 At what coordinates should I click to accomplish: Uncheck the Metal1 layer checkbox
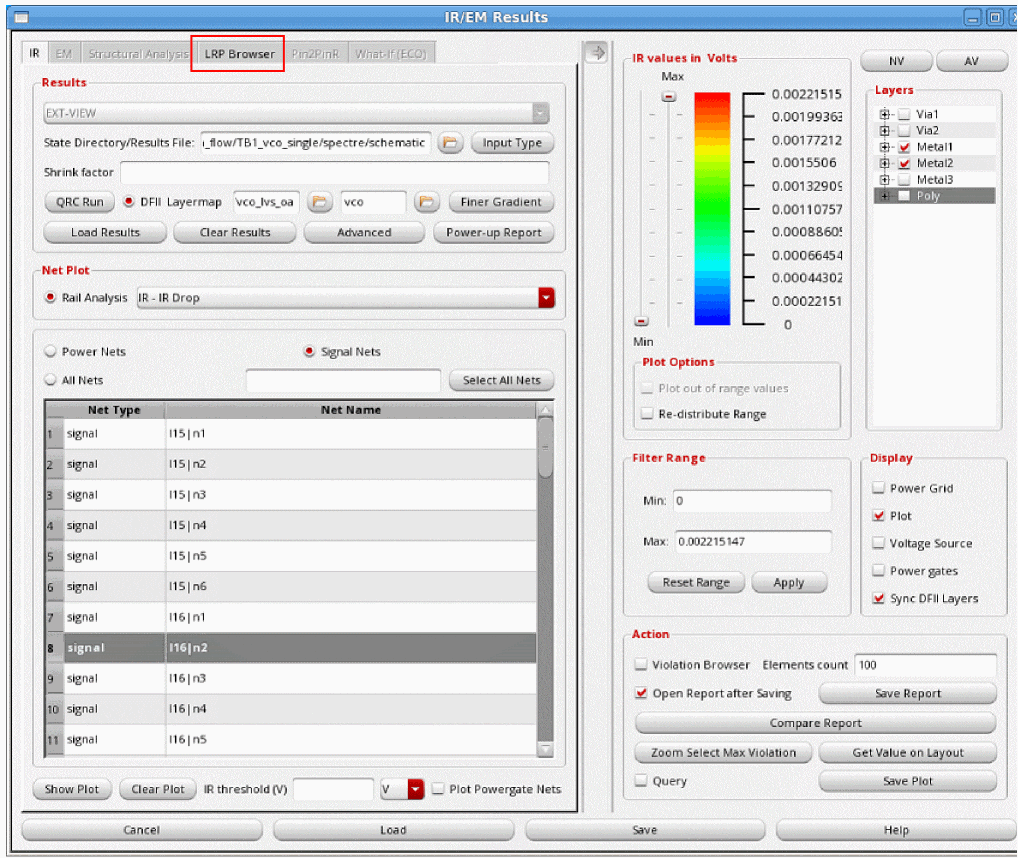coord(904,147)
